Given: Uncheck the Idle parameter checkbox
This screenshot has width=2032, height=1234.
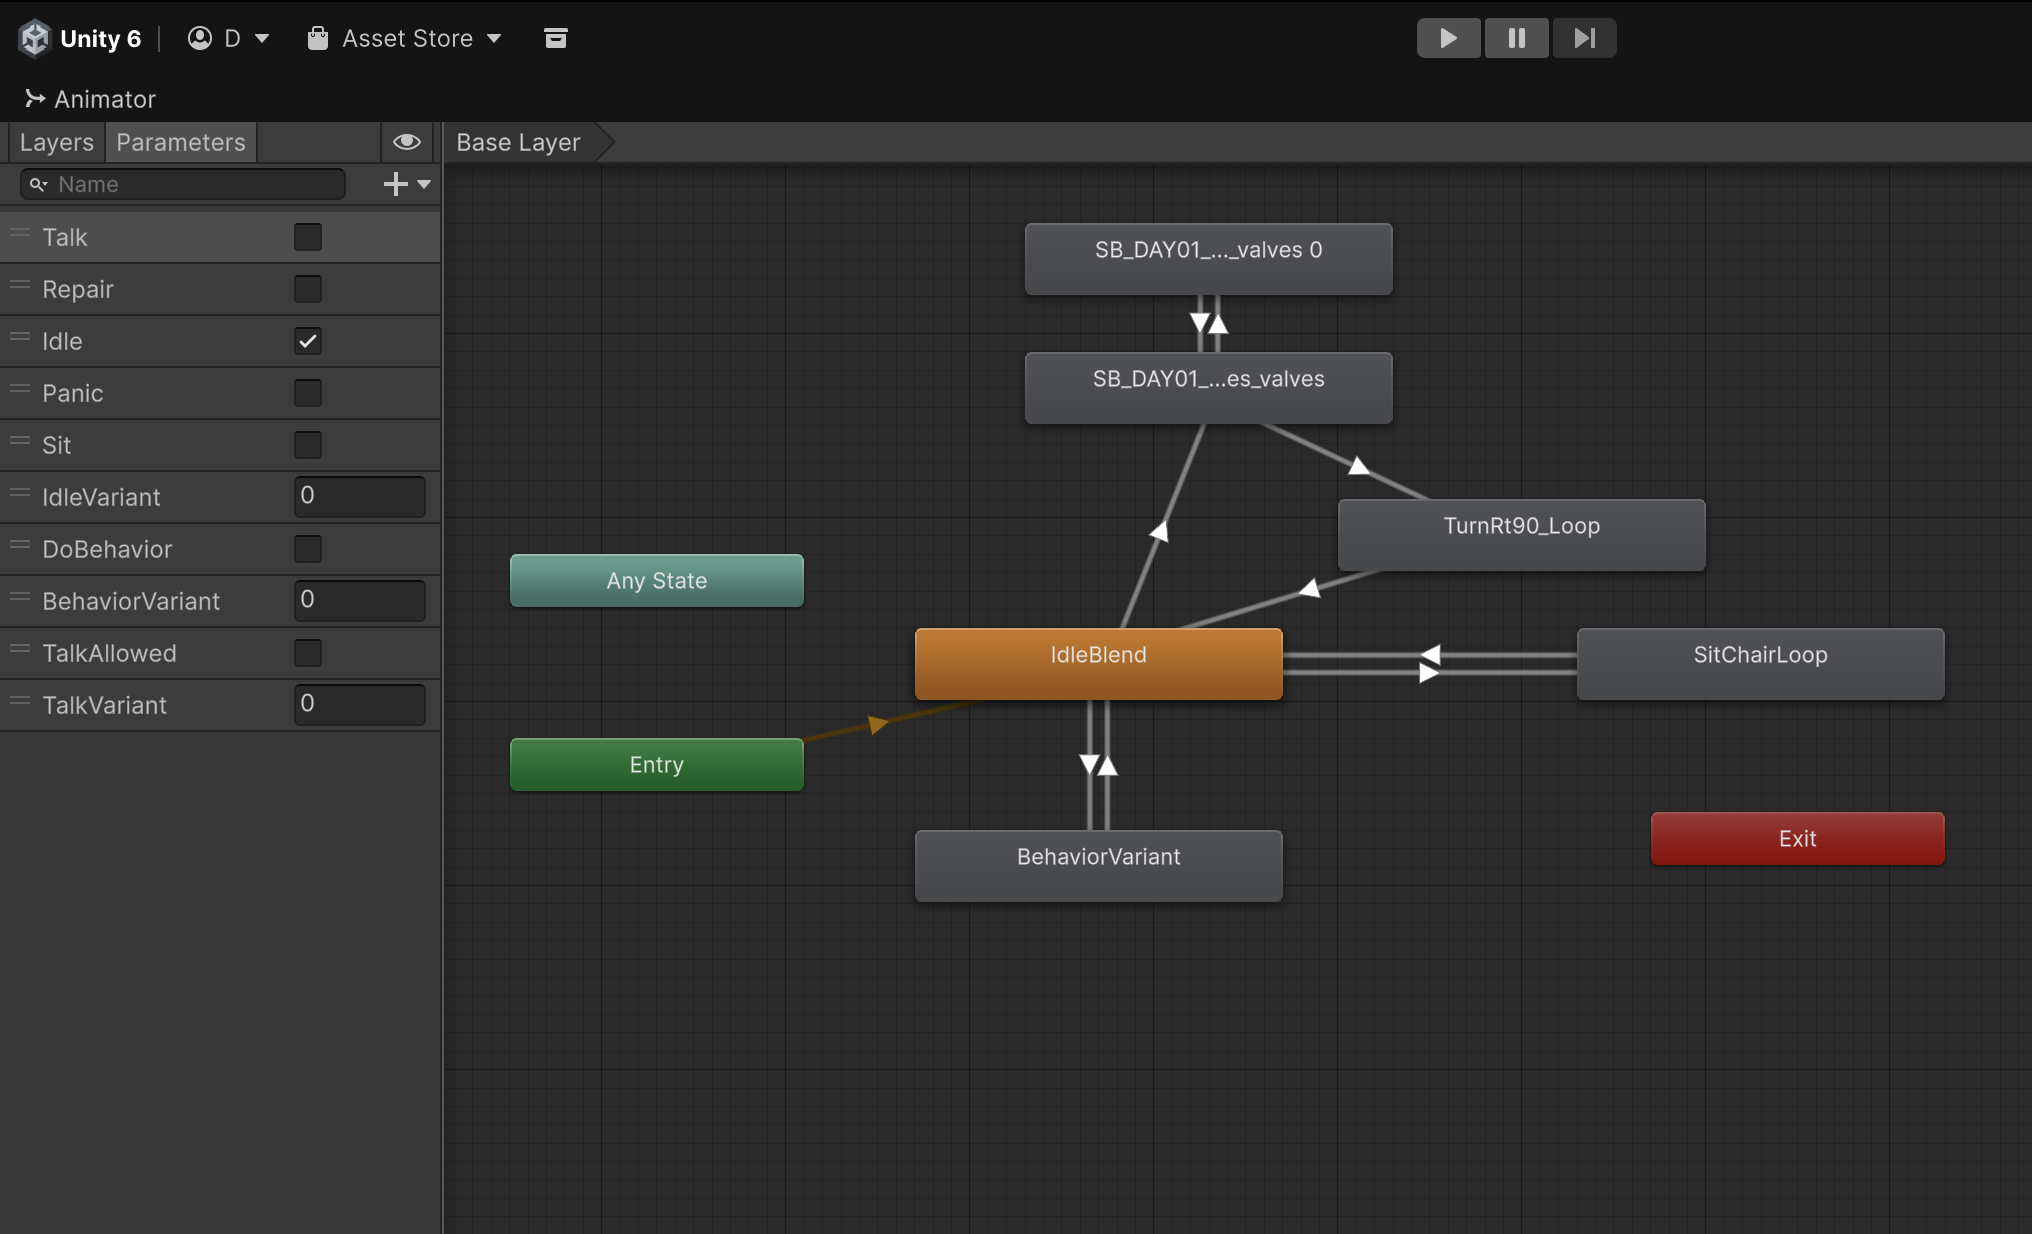Looking at the screenshot, I should [x=308, y=341].
